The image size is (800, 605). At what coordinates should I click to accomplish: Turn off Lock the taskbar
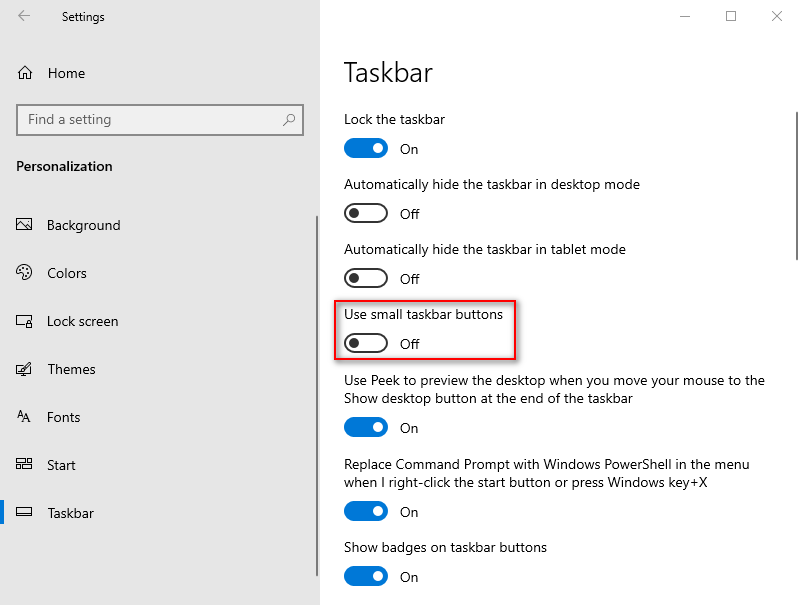tap(366, 148)
